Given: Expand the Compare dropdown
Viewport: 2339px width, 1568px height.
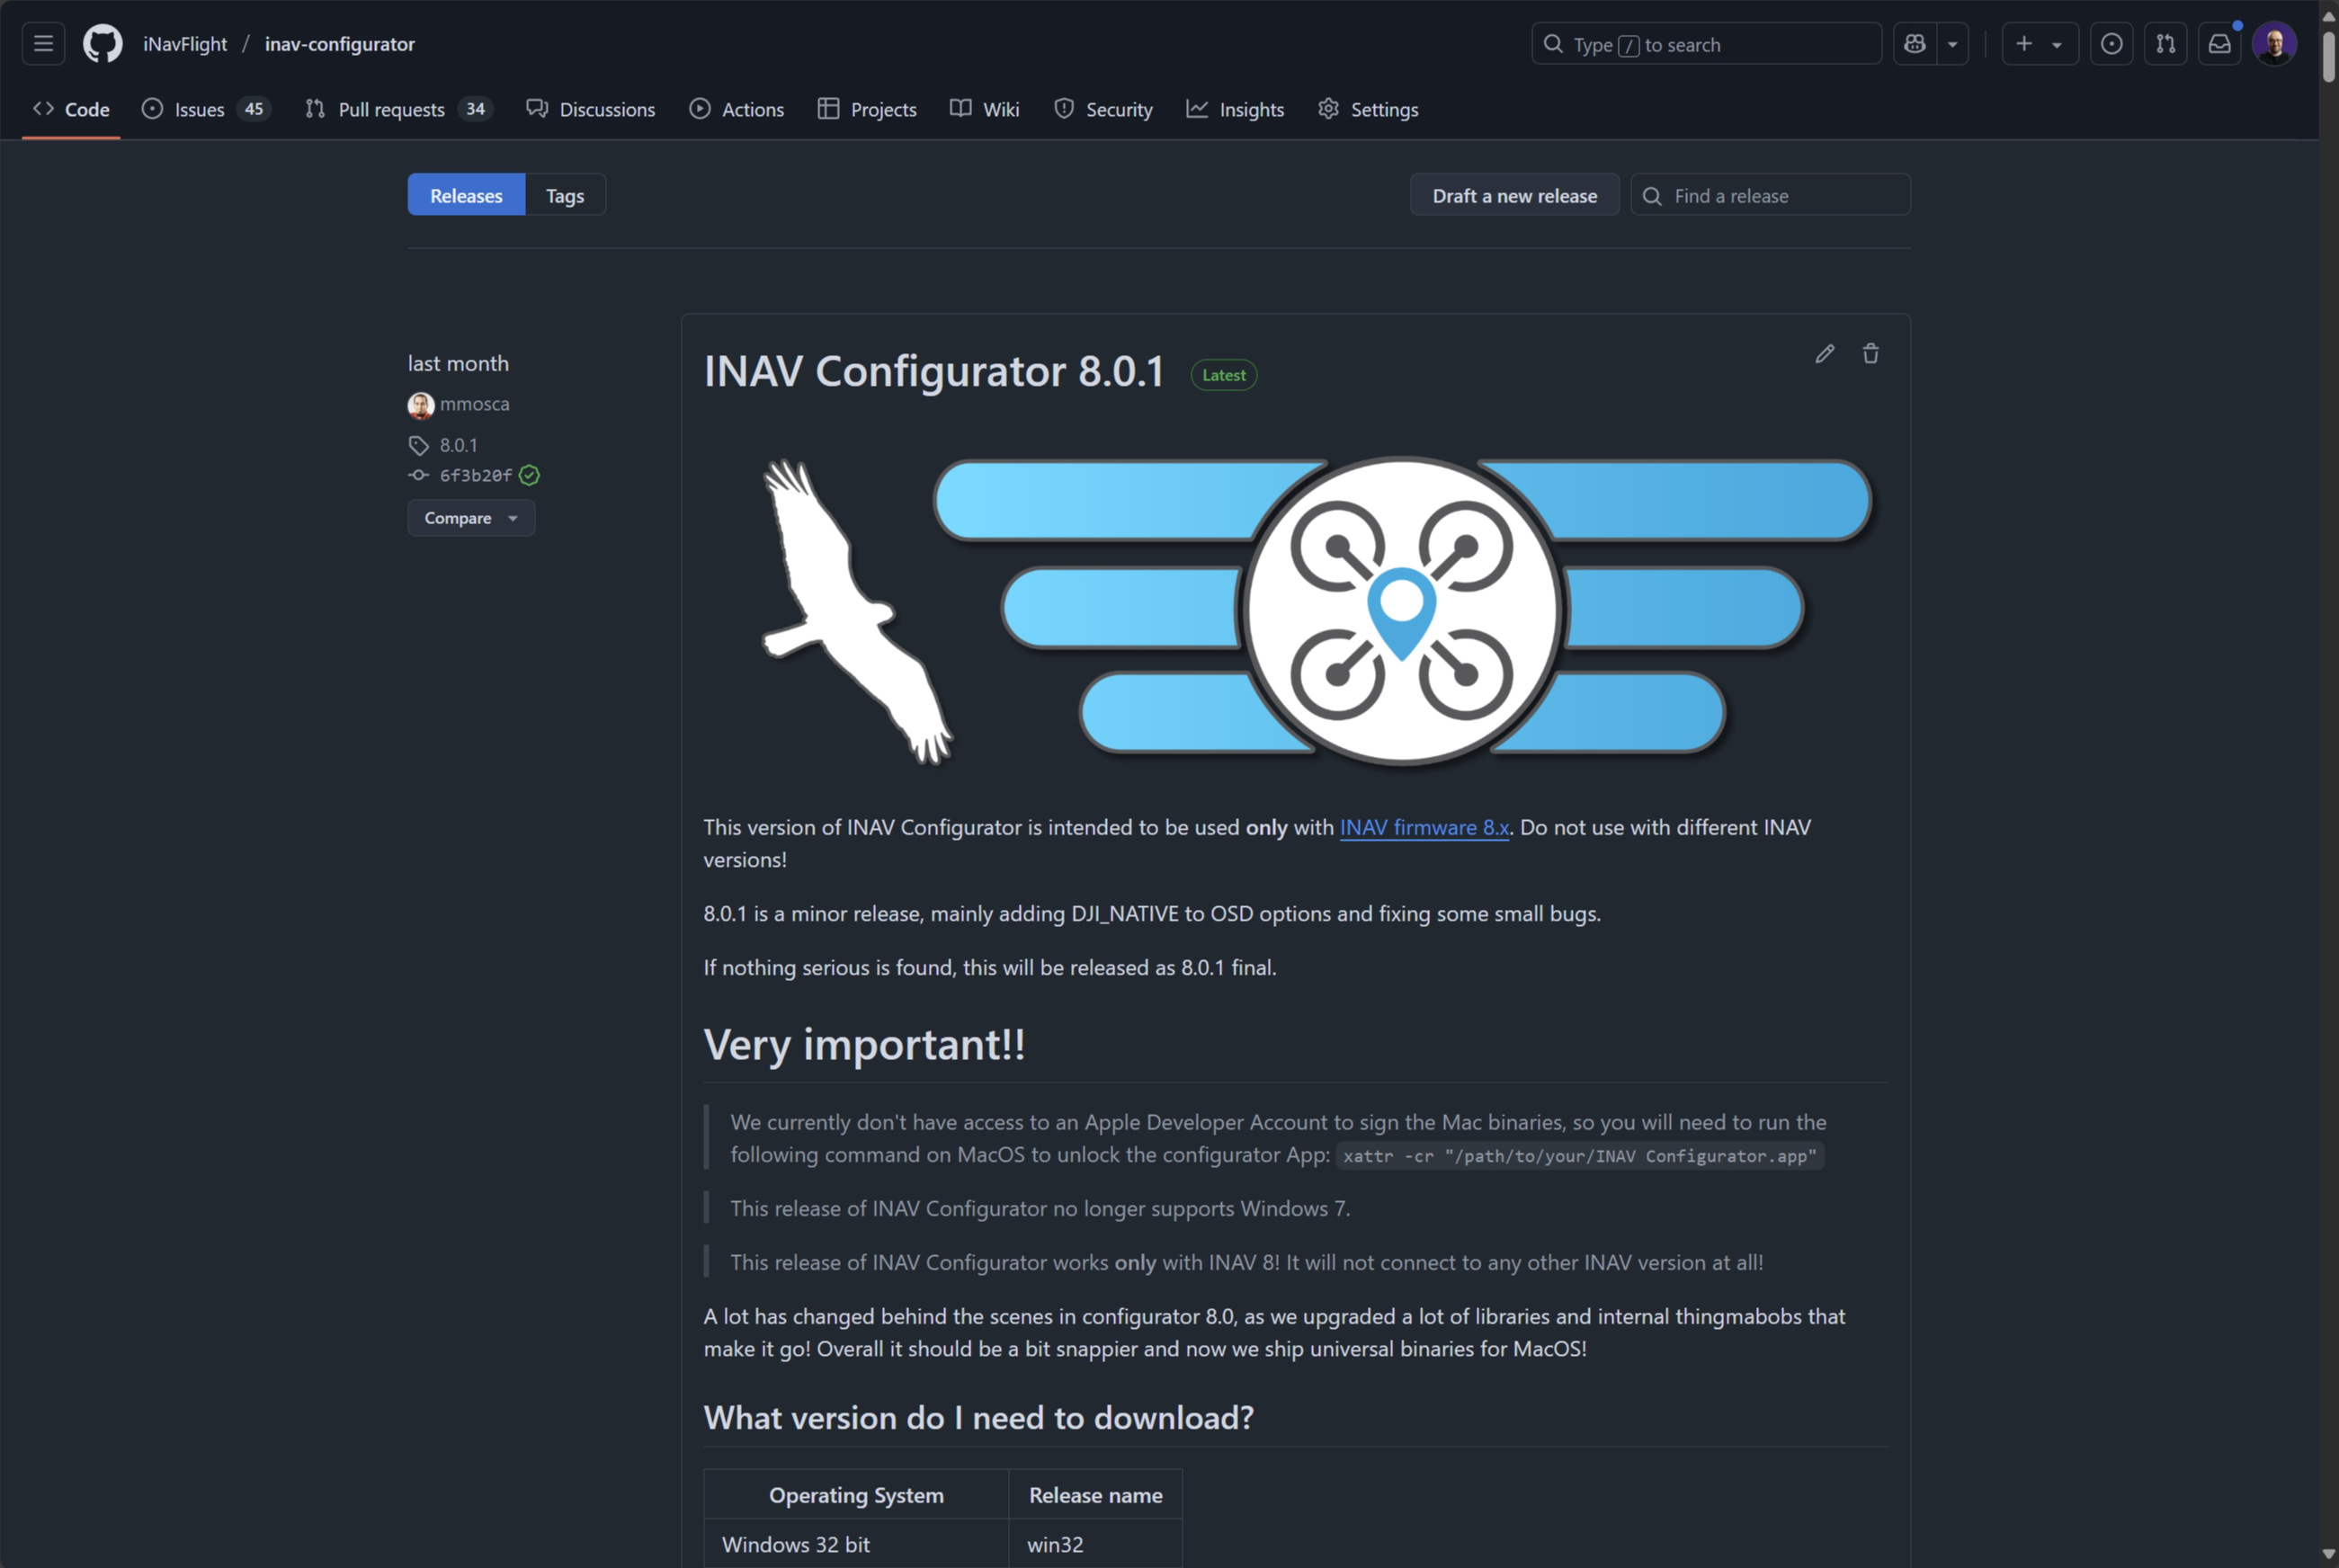Looking at the screenshot, I should (x=471, y=518).
